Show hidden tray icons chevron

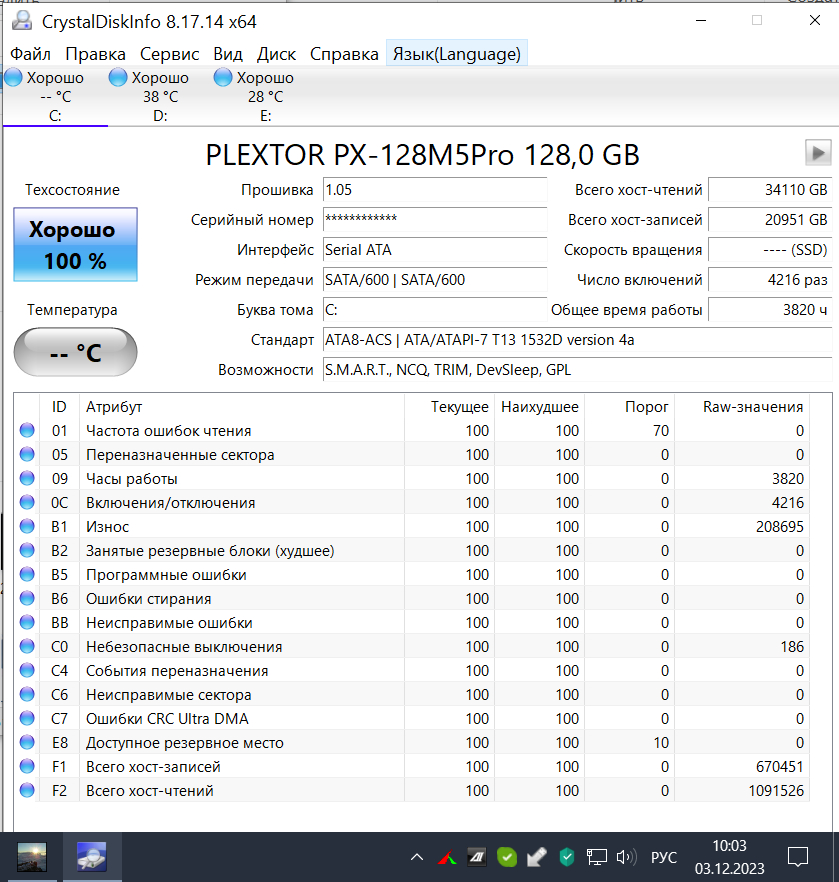click(417, 857)
